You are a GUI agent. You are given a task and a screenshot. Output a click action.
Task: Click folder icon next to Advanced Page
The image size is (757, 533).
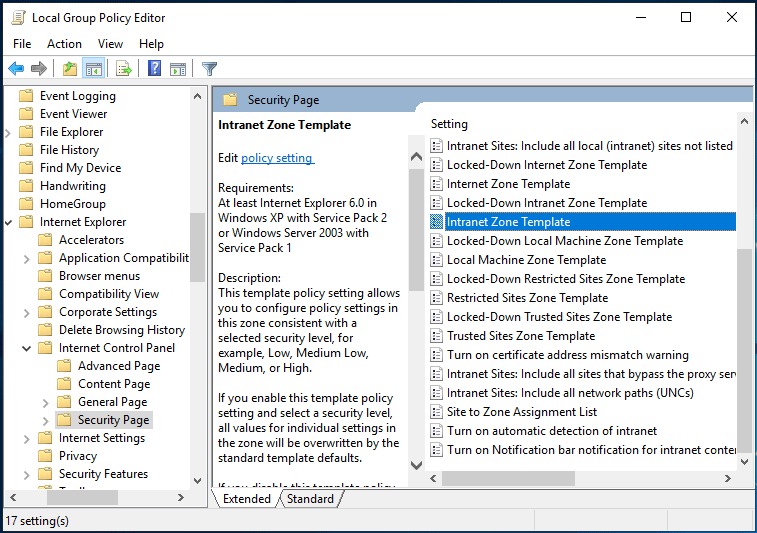64,365
